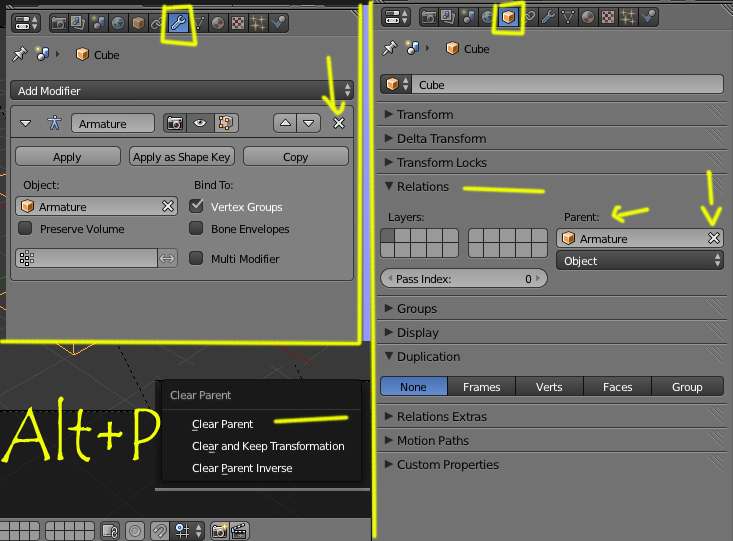The height and width of the screenshot is (541, 733).
Task: Open Scene tab in left panel
Action: [x=98, y=23]
